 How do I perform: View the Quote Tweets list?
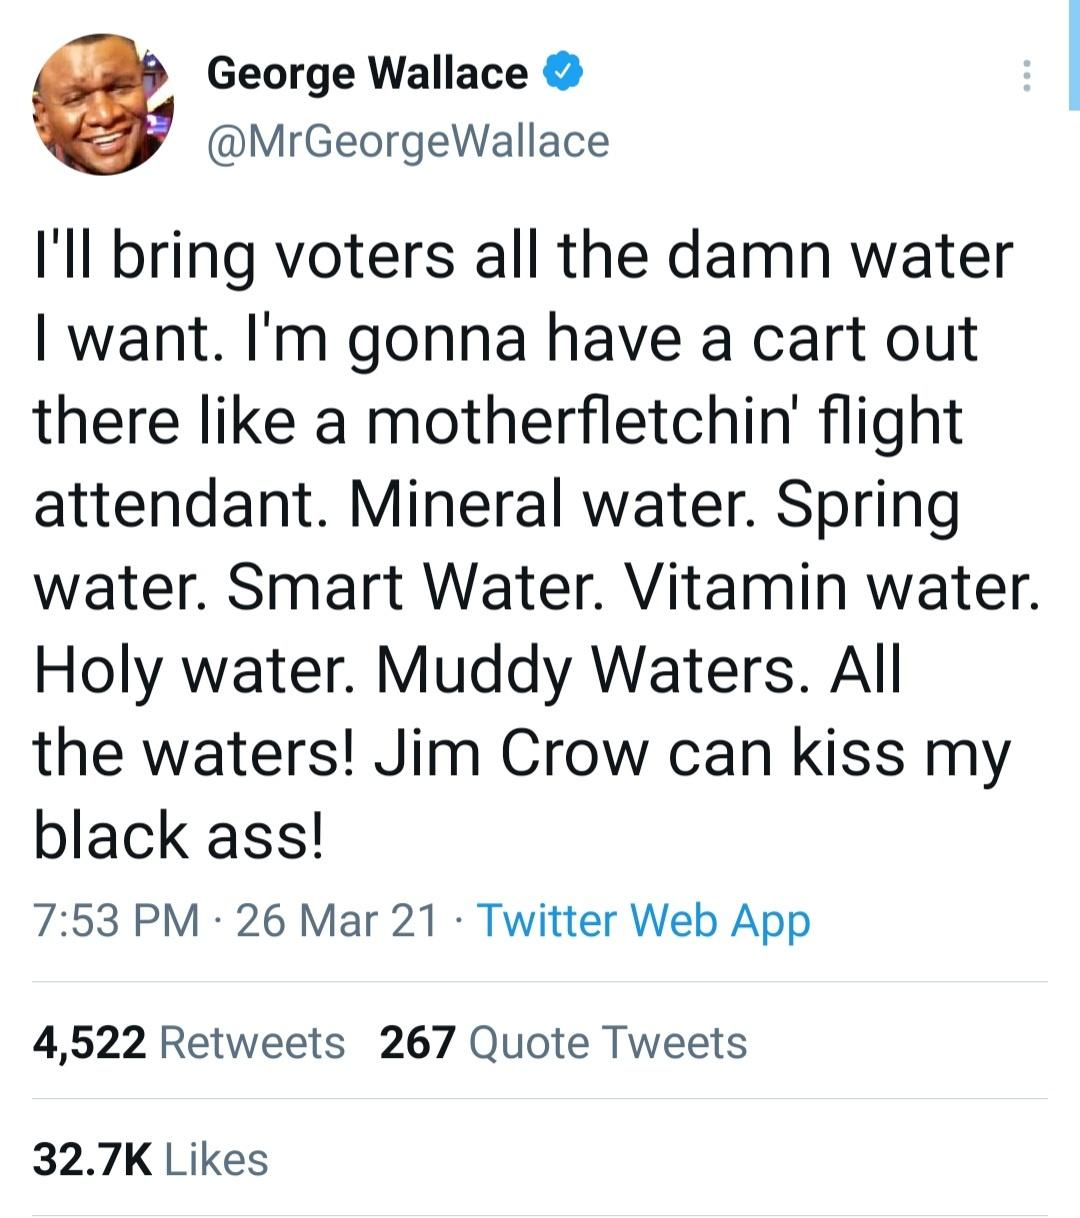tap(607, 1043)
